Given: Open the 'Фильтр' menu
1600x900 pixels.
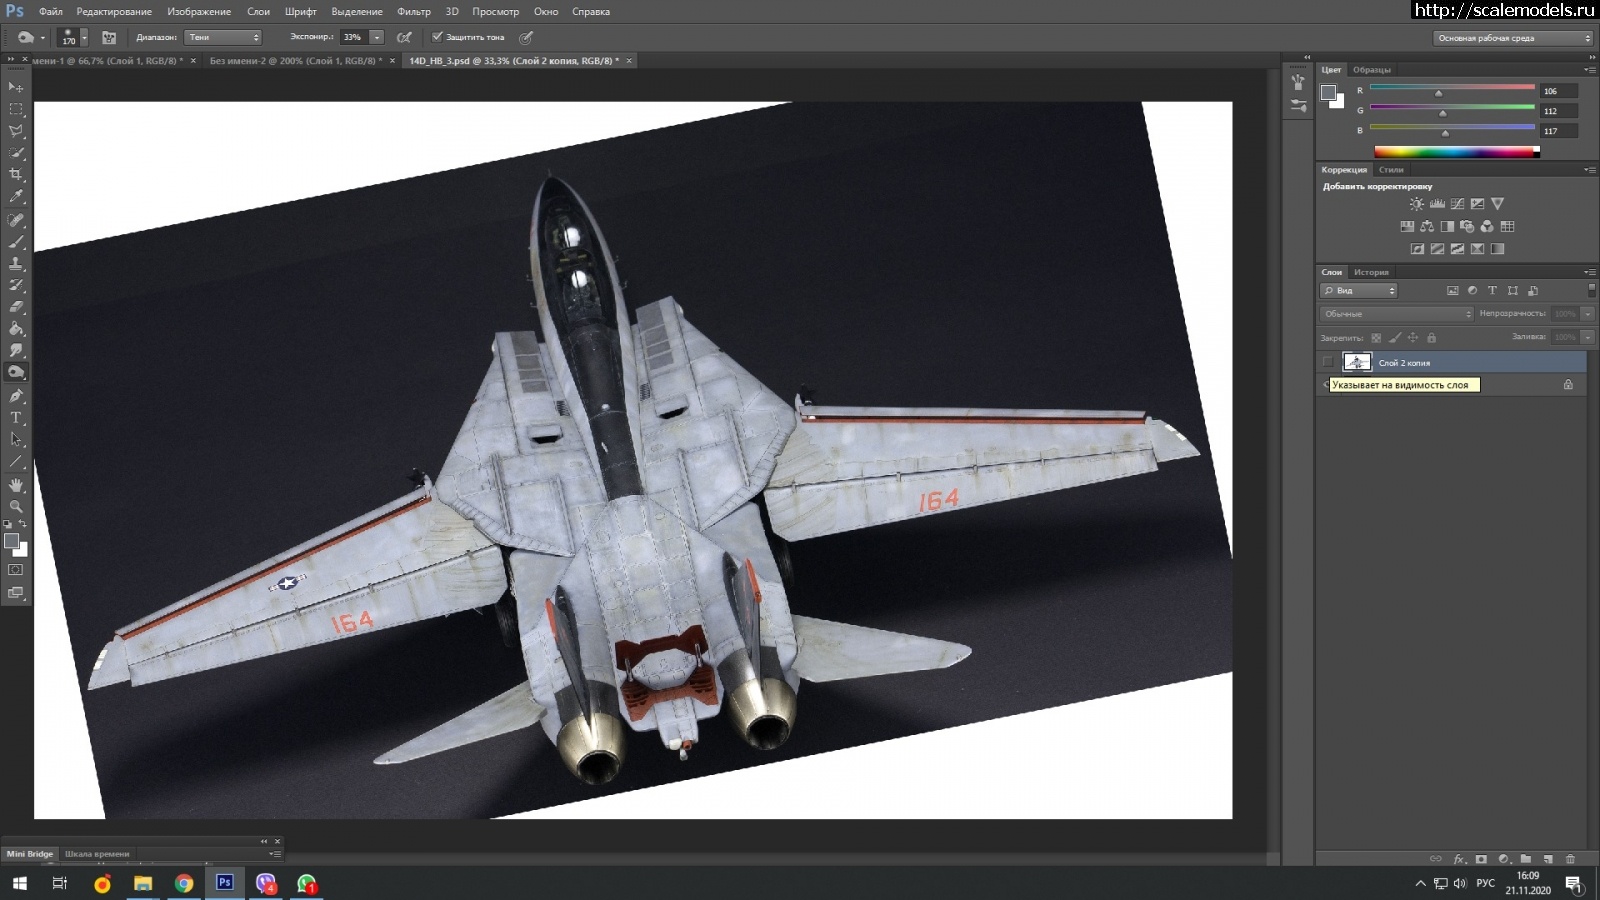Looking at the screenshot, I should (414, 12).
